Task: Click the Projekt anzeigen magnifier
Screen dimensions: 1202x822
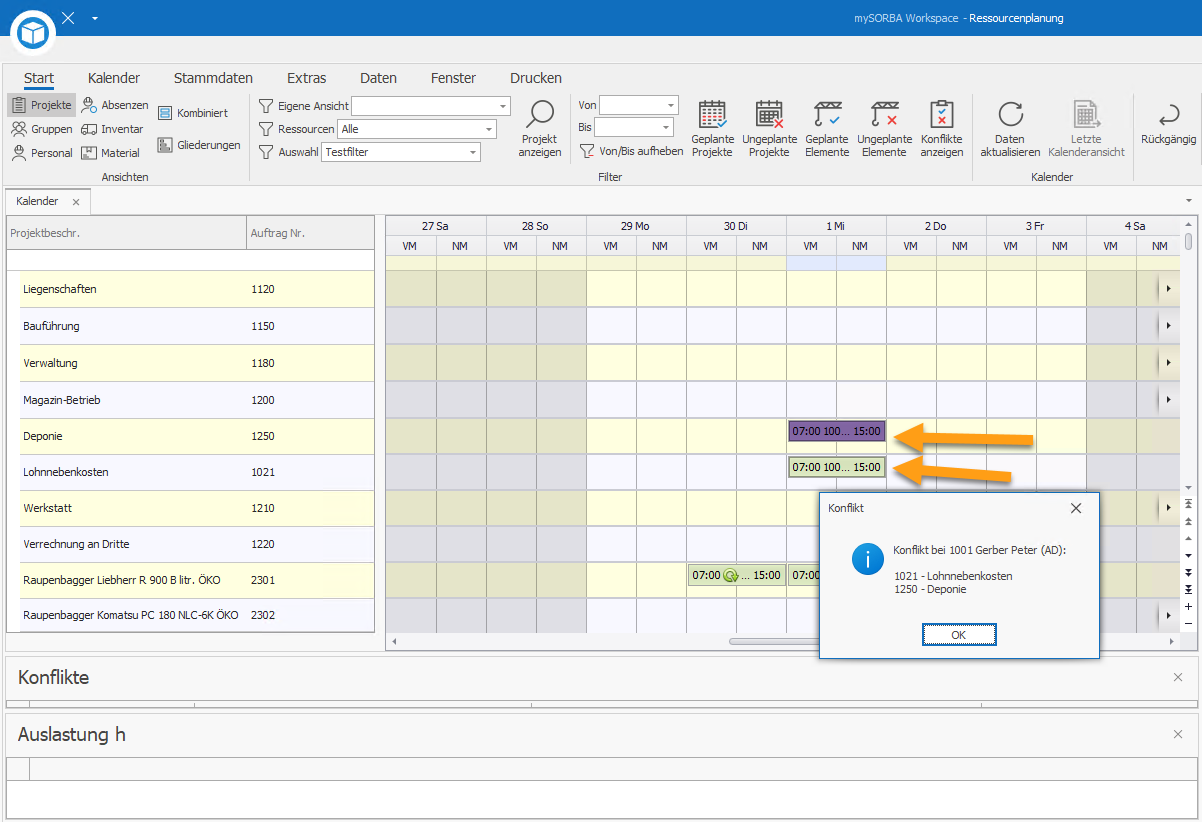Action: point(540,129)
